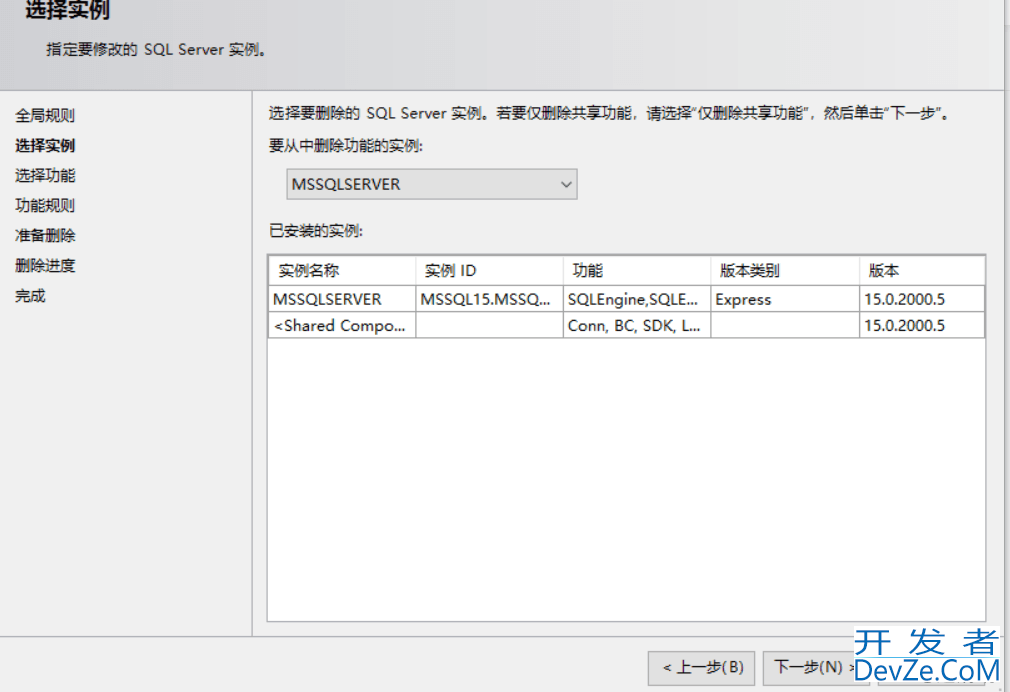Click the 已安装的实例 label
The height and width of the screenshot is (692, 1010).
pos(316,231)
